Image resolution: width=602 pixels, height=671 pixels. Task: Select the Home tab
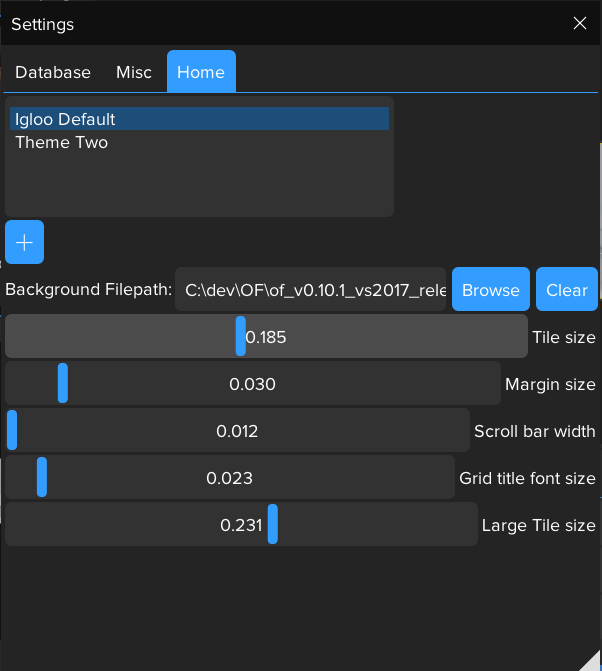pos(201,72)
